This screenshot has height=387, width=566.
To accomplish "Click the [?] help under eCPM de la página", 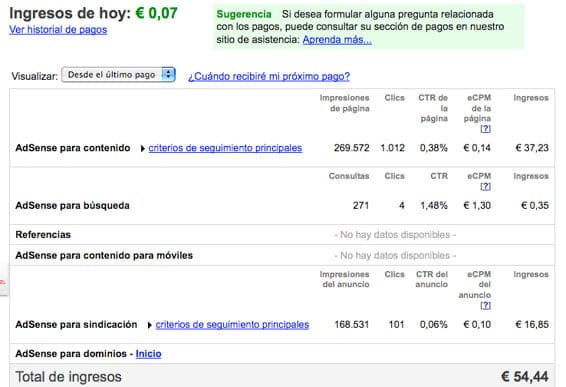I will [x=486, y=129].
